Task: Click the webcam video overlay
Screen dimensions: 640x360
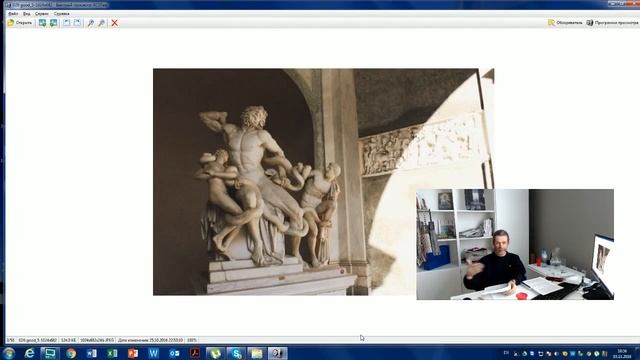Action: [515, 244]
